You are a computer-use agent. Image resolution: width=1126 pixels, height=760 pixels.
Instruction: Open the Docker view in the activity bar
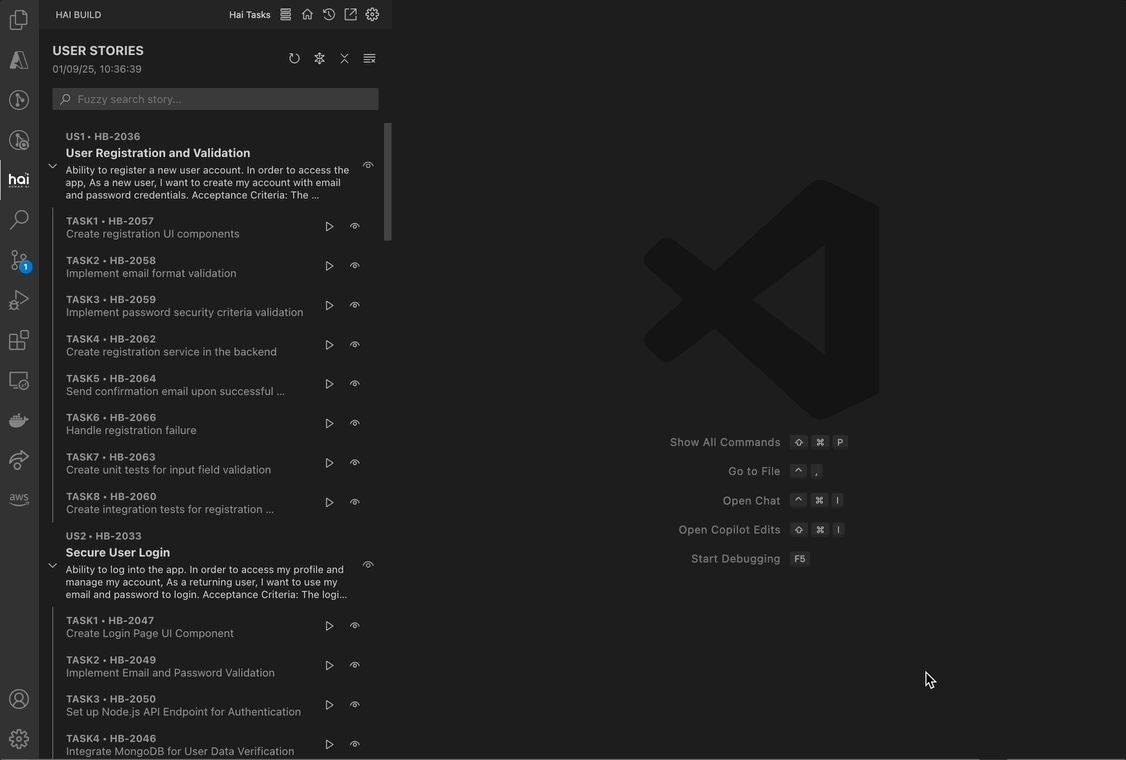[18, 419]
